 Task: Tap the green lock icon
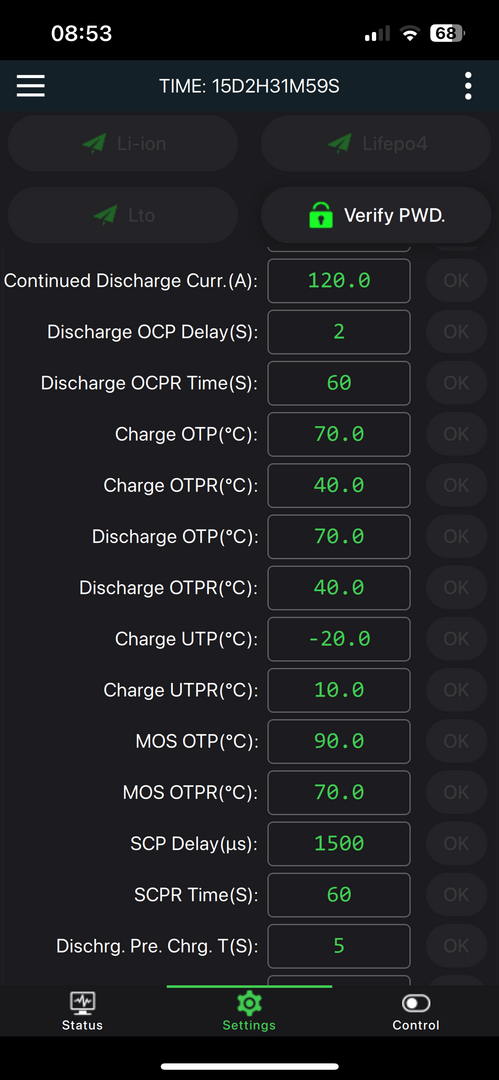point(320,215)
